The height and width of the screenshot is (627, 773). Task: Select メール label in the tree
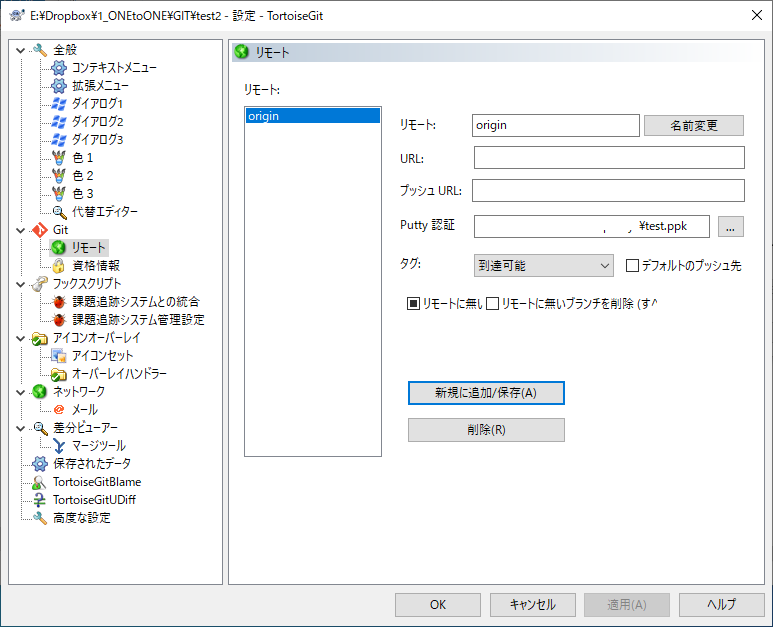point(85,410)
